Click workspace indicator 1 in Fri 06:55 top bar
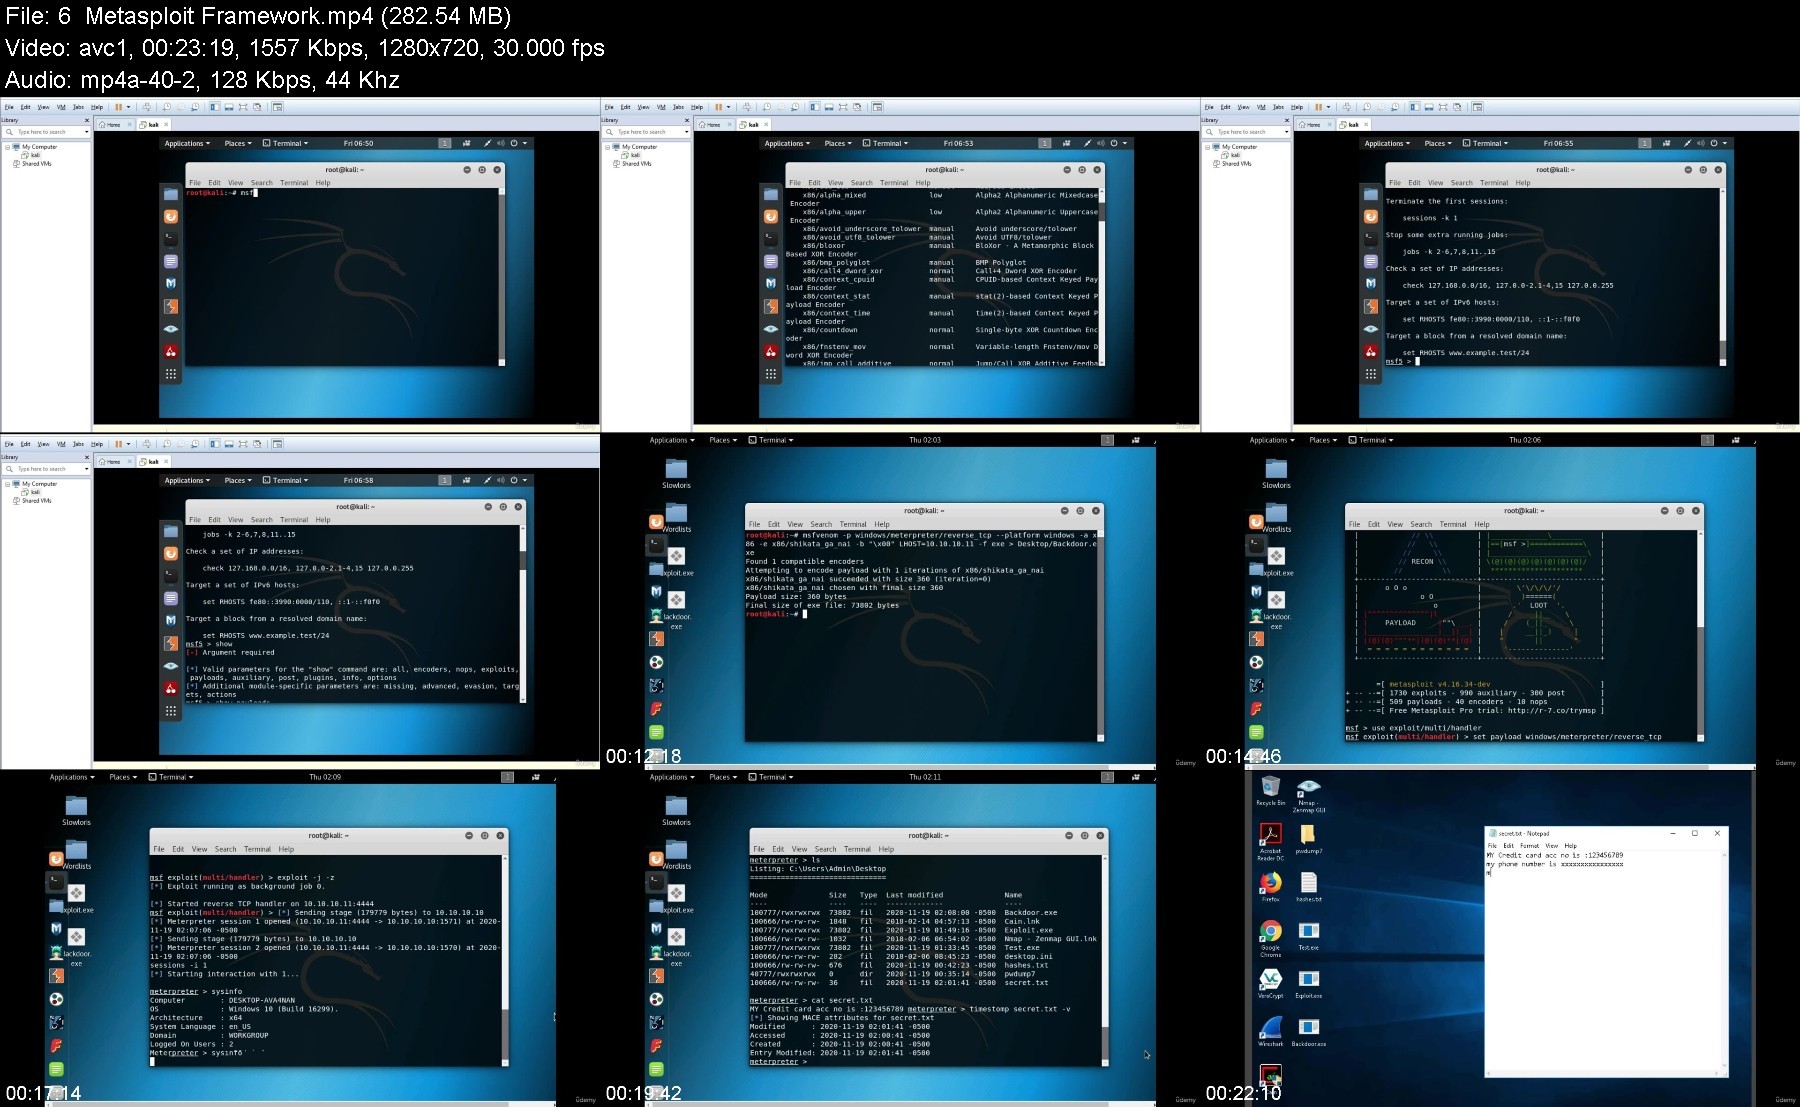Viewport: 1800px width, 1107px height. 1645,143
